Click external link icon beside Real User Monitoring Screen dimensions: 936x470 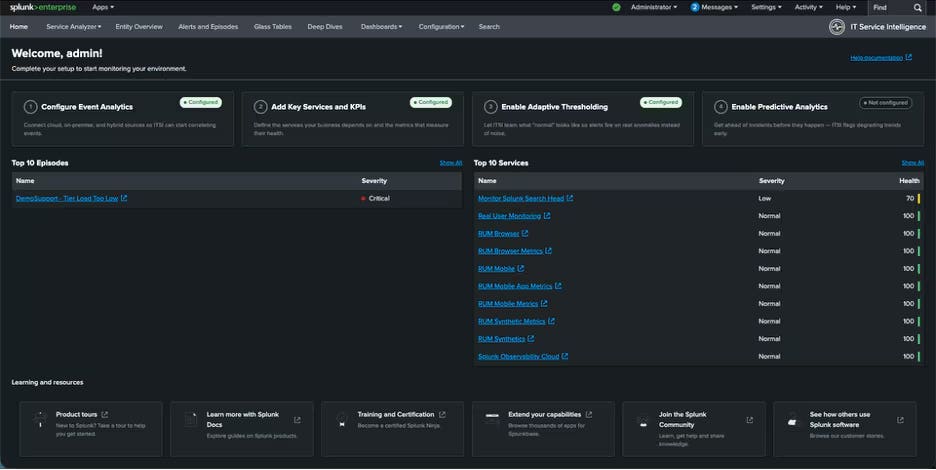(547, 216)
